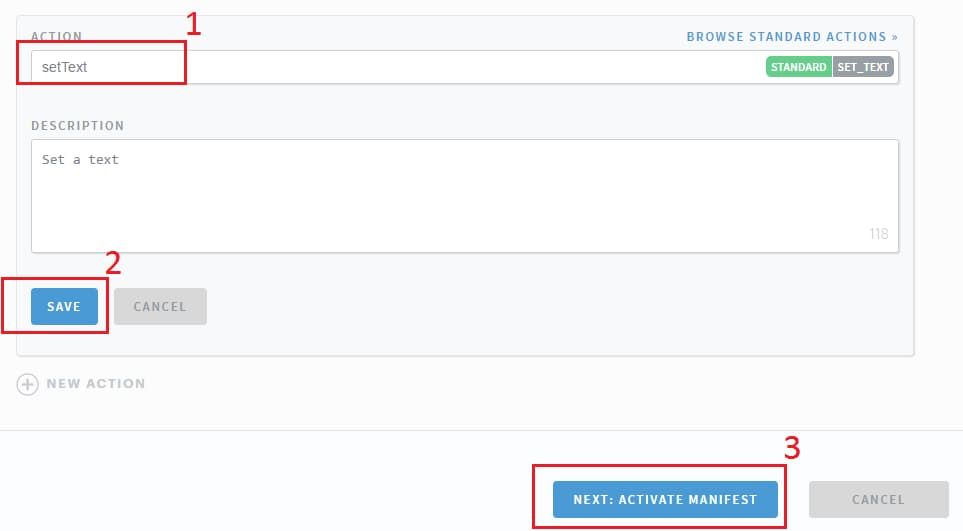963x531 pixels.
Task: Click blank middle area of Action input
Action: point(450,68)
